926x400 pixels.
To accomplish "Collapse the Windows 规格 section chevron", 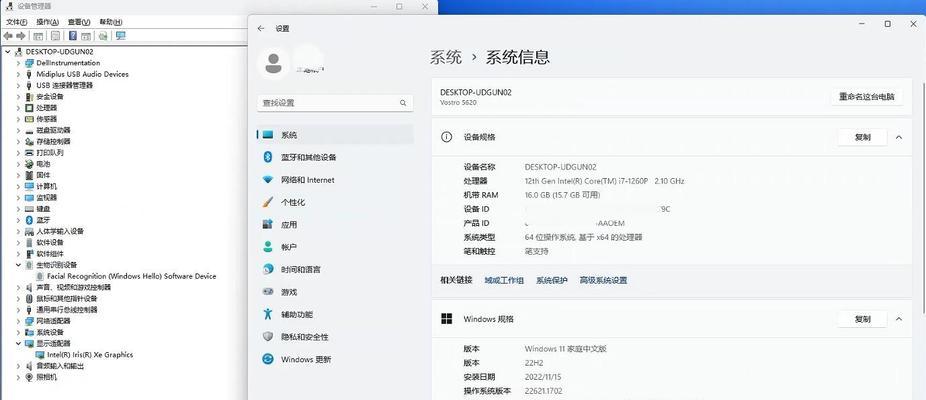I will tap(899, 318).
